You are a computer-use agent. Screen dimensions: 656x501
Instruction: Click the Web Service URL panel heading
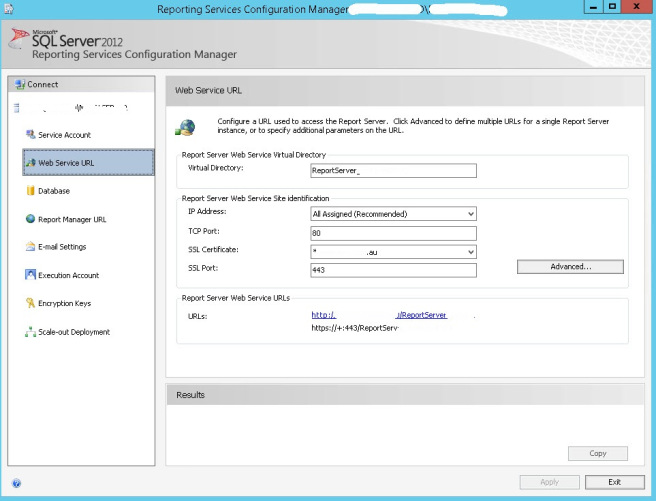[208, 90]
